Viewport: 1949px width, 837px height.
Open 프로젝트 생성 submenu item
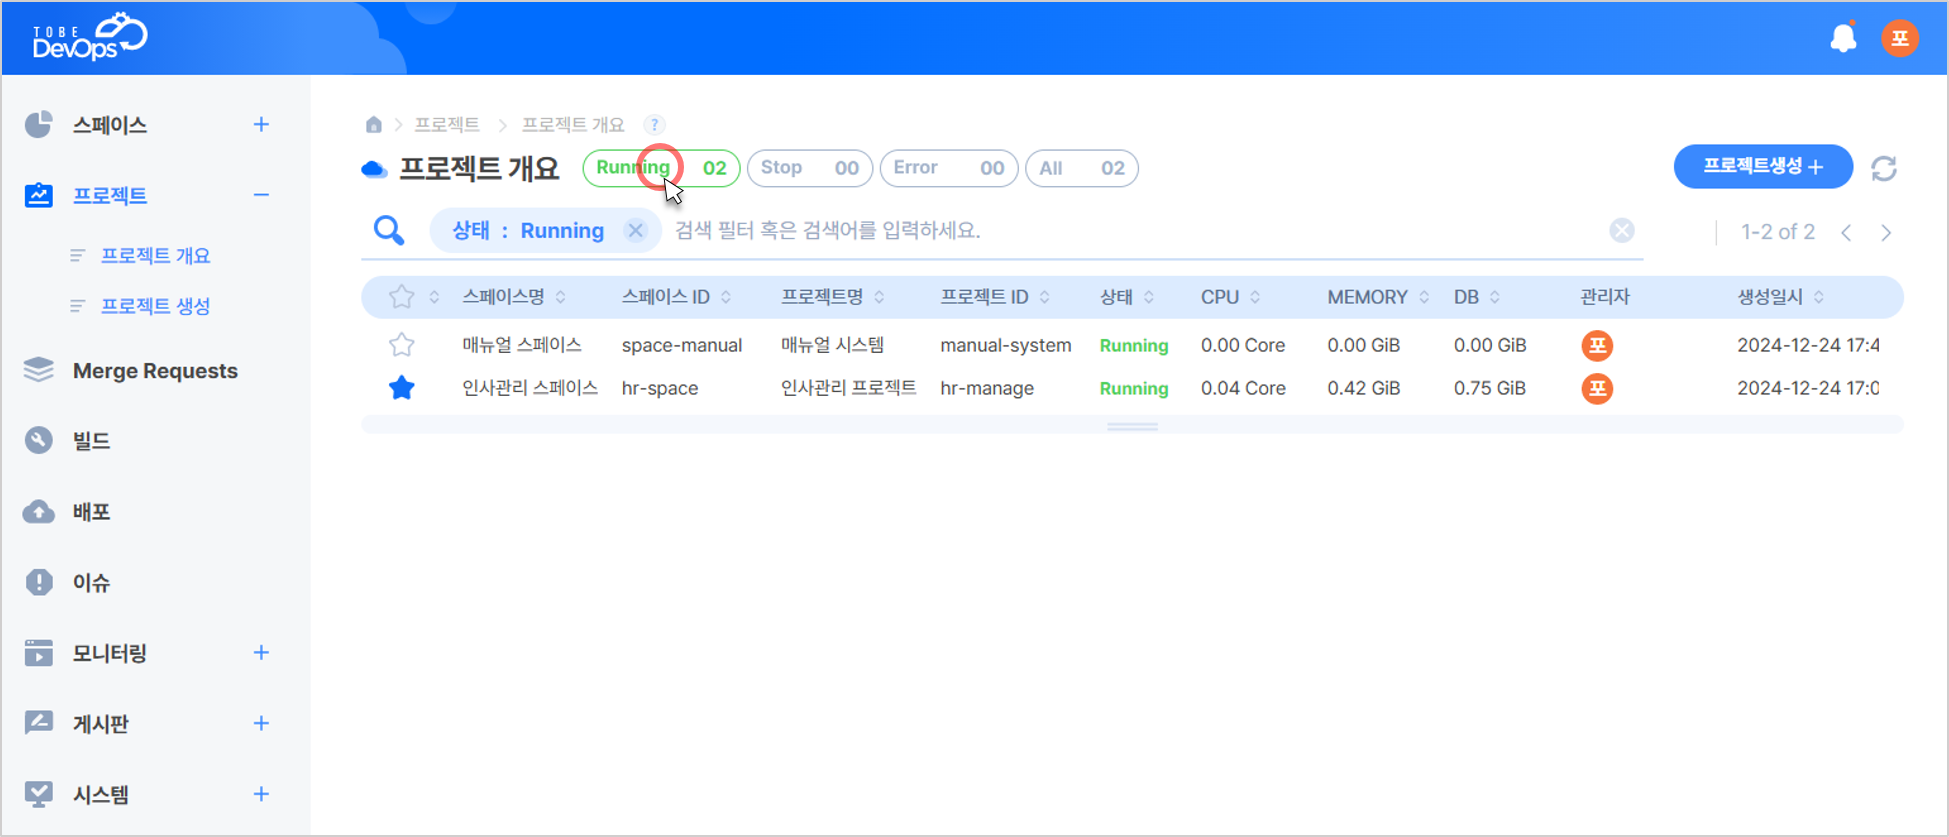coord(155,306)
